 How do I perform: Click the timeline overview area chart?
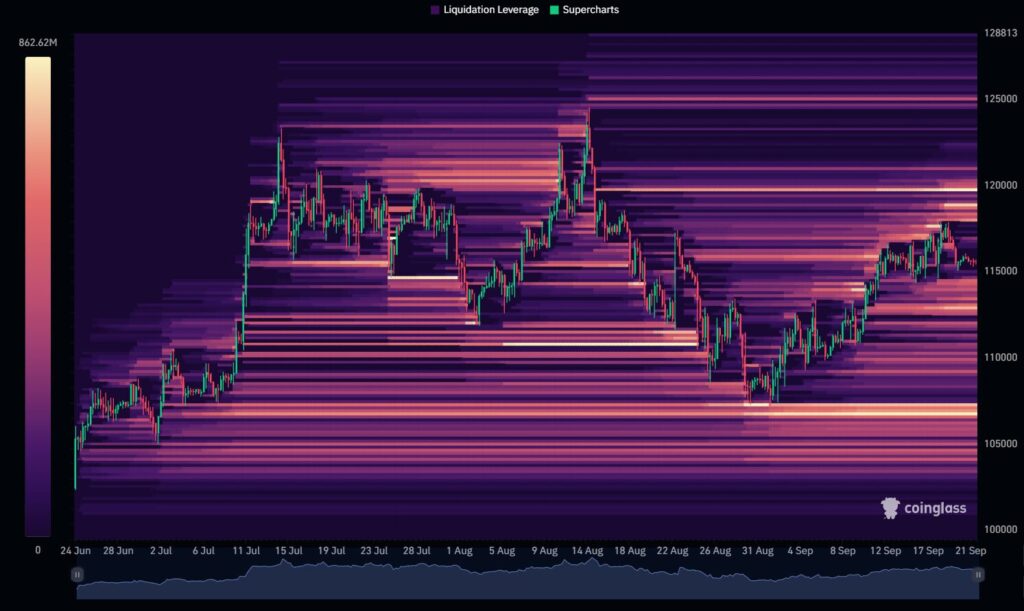pos(527,580)
